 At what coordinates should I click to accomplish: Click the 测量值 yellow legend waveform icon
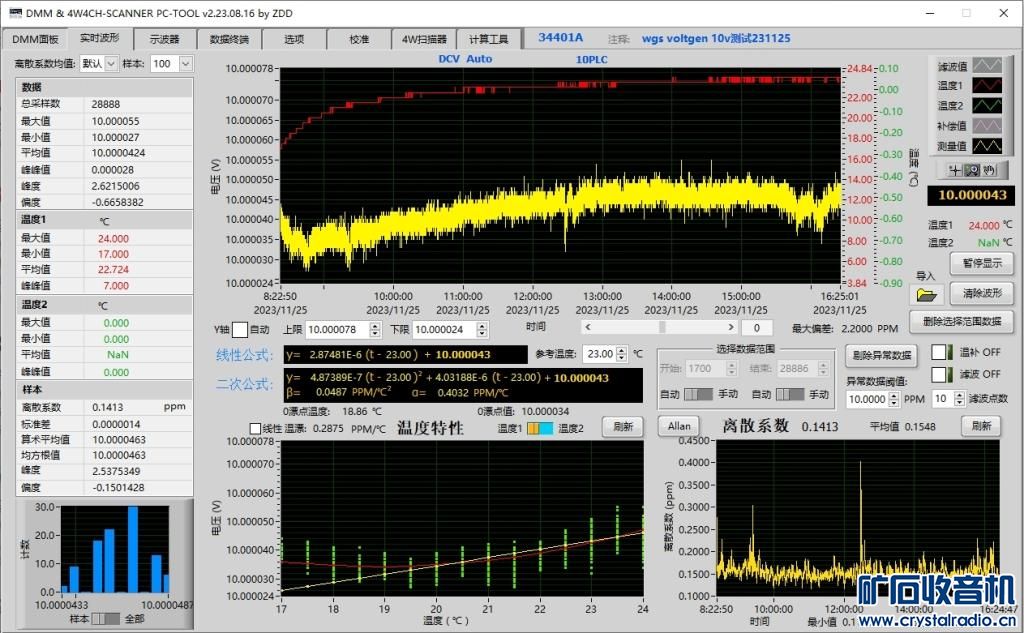click(989, 145)
